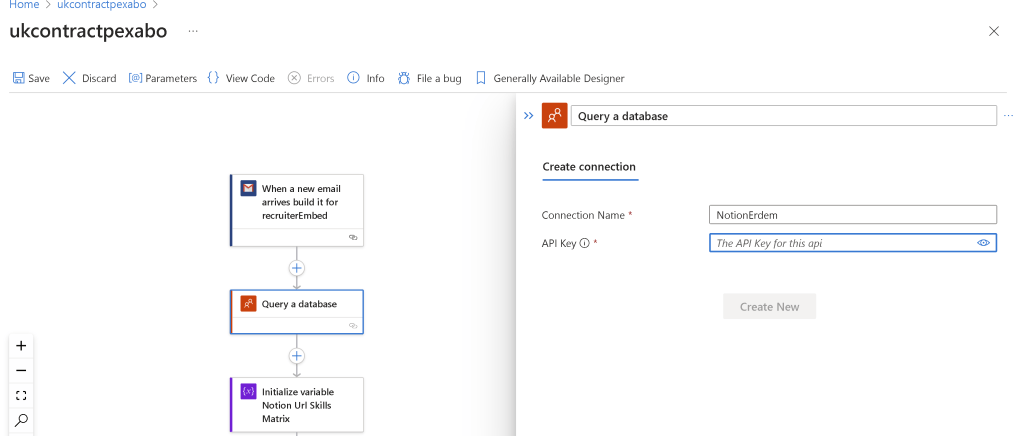Toggle API Key visibility with the eye icon

tap(984, 243)
